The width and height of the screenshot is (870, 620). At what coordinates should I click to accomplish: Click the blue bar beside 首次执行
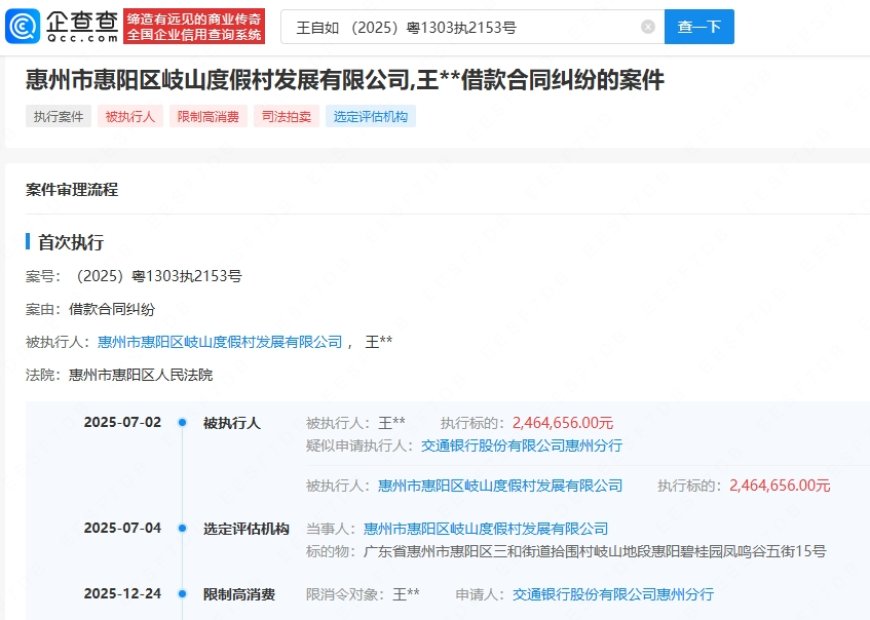(29, 241)
